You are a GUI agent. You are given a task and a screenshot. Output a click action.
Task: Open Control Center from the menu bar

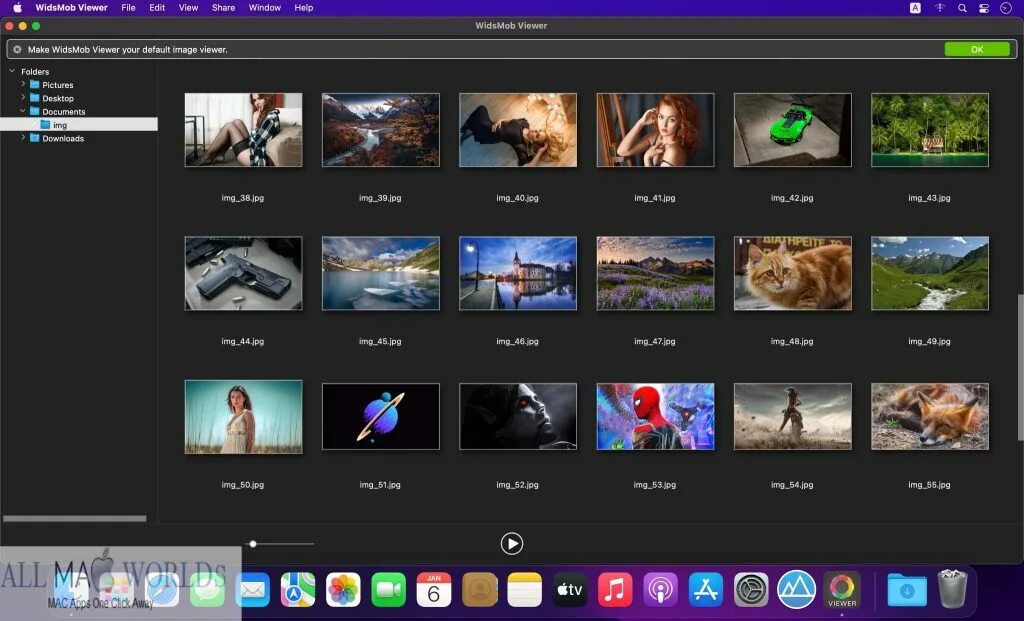tap(983, 8)
